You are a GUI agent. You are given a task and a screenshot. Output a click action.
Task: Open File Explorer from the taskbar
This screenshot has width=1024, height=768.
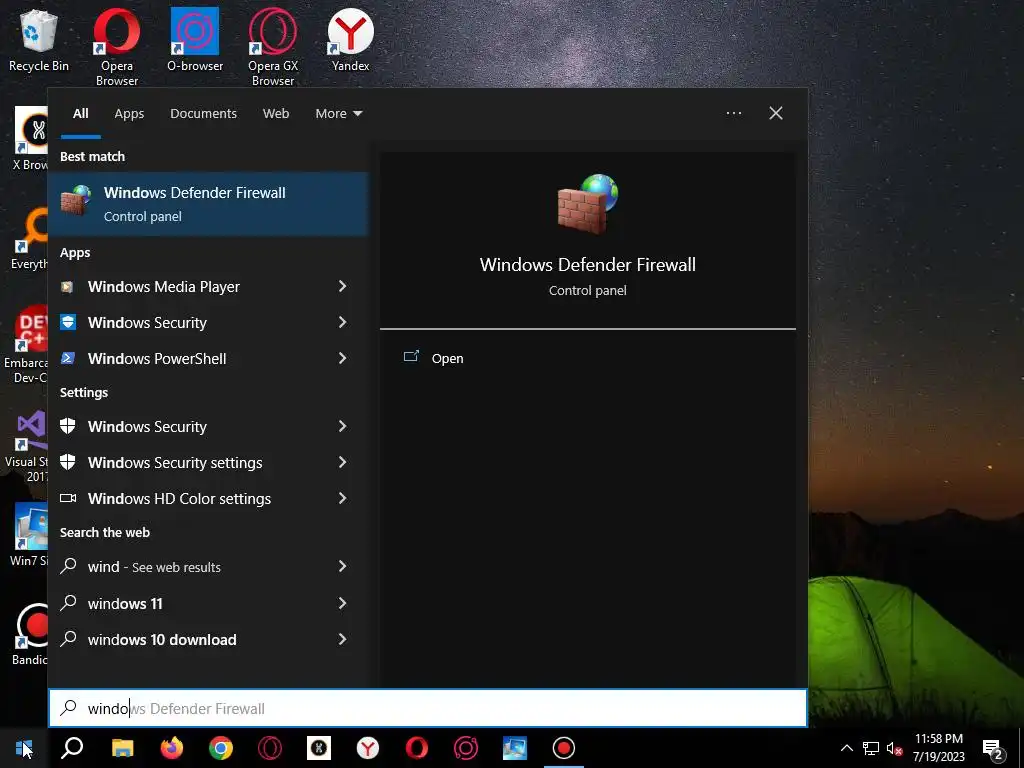[122, 748]
